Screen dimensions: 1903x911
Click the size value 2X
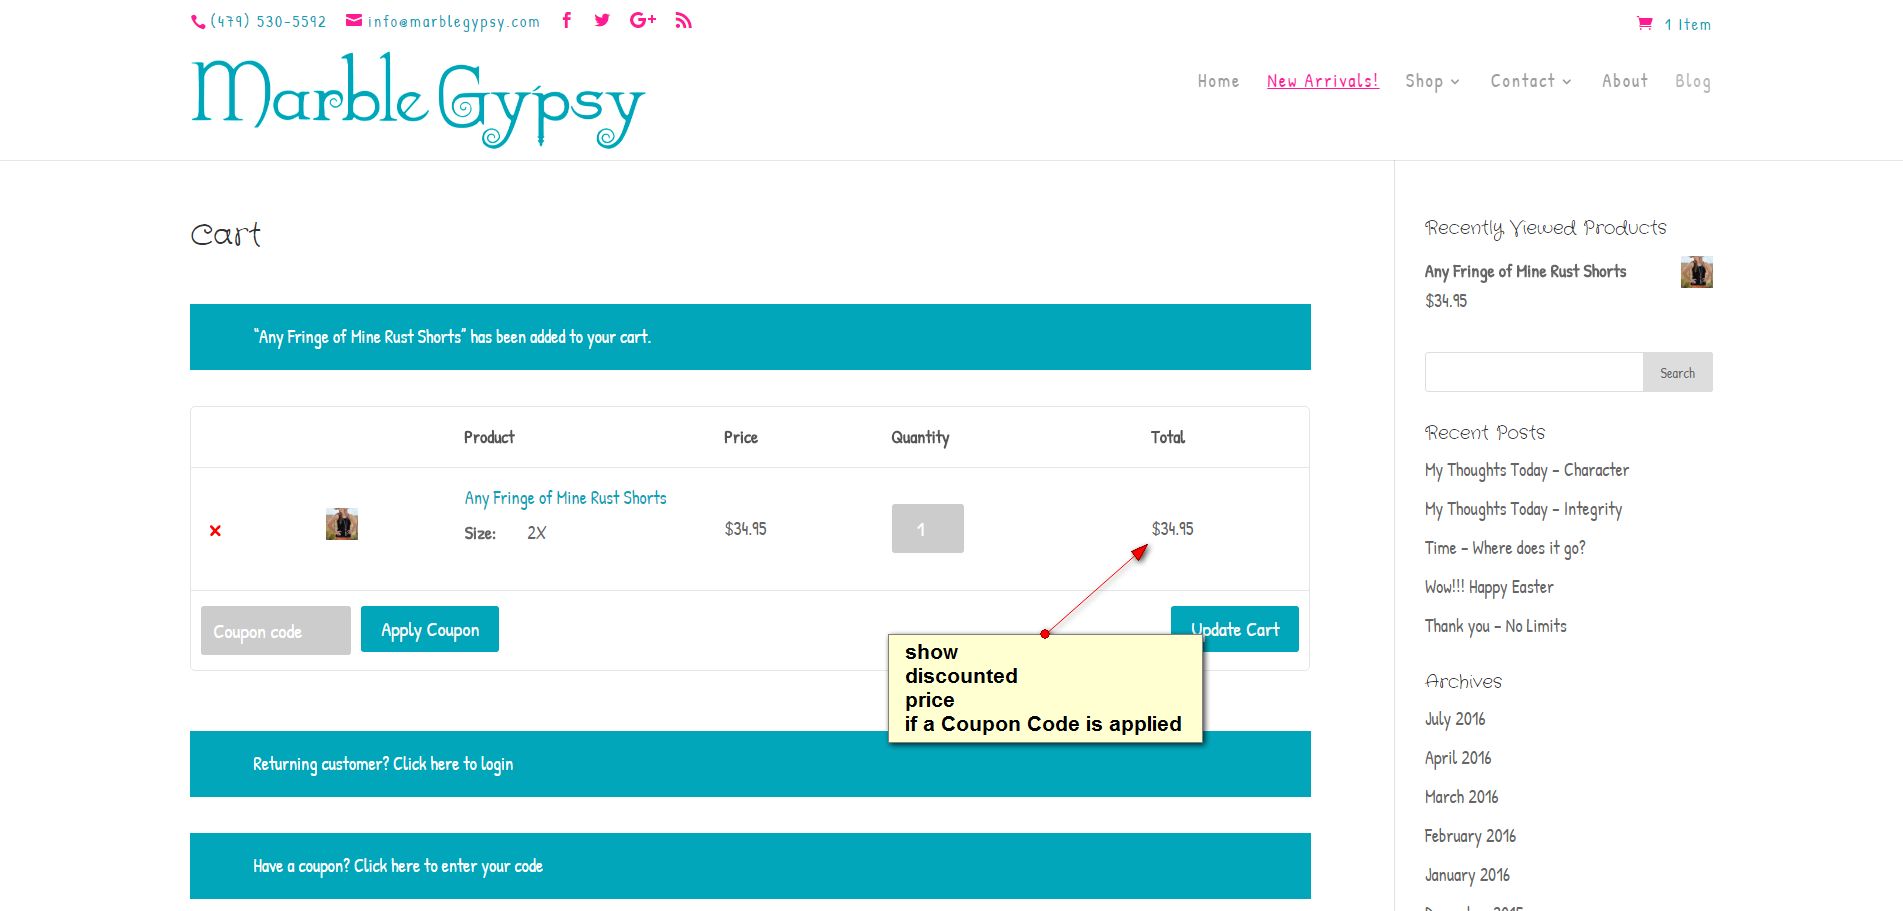click(537, 533)
